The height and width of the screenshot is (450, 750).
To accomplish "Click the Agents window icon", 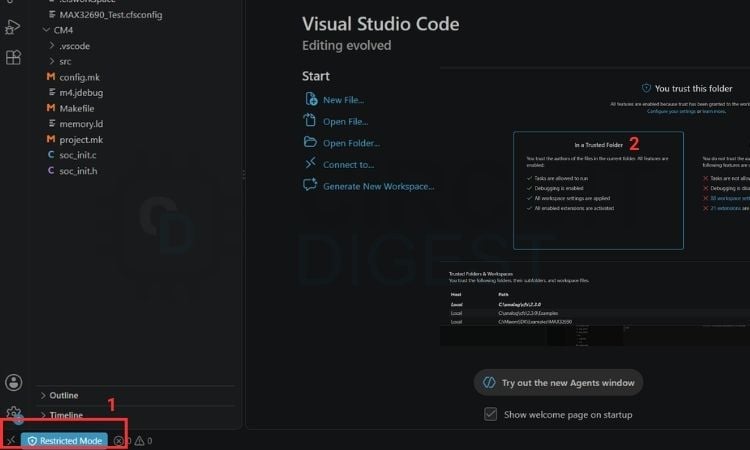I will pyautogui.click(x=489, y=383).
